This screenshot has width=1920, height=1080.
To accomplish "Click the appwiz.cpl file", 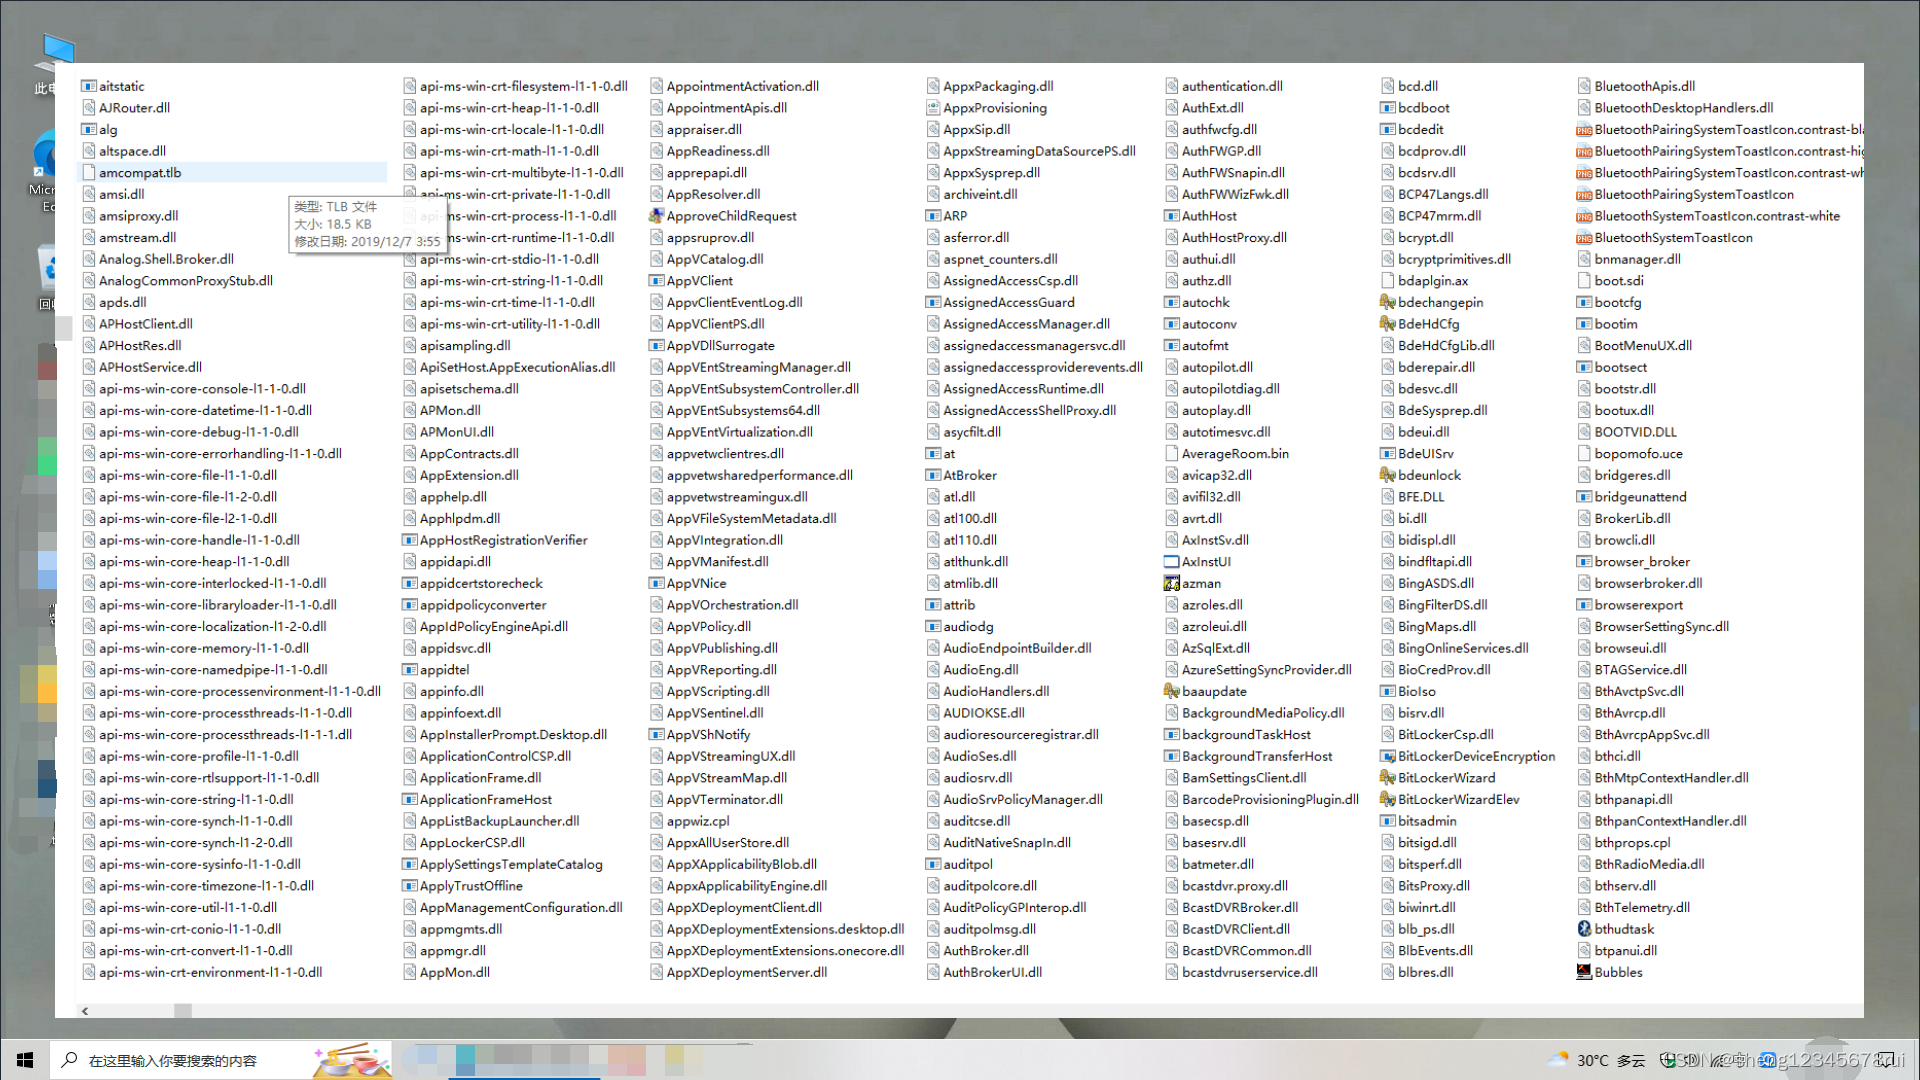I will pos(697,821).
